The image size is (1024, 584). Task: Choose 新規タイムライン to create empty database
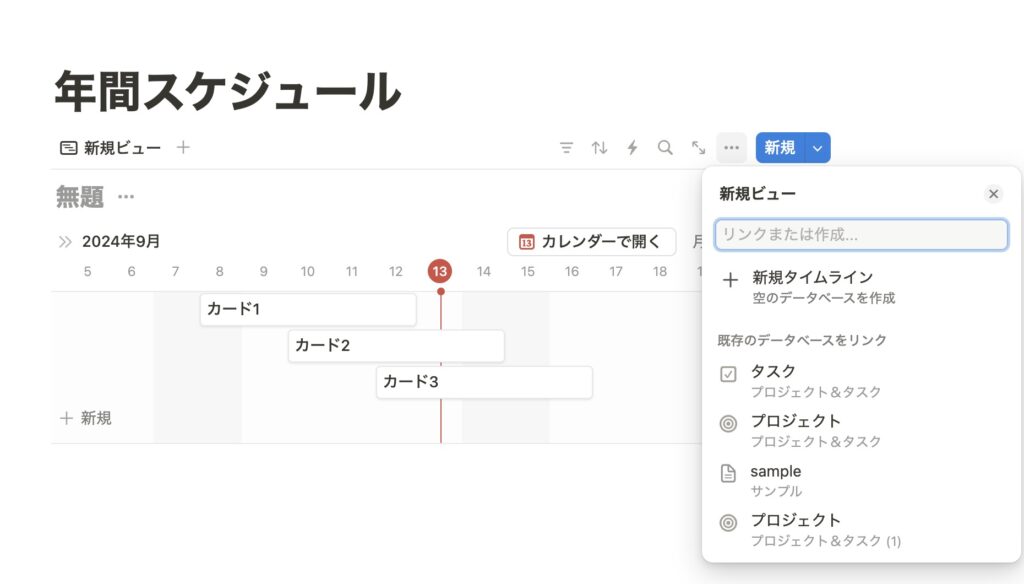812,287
